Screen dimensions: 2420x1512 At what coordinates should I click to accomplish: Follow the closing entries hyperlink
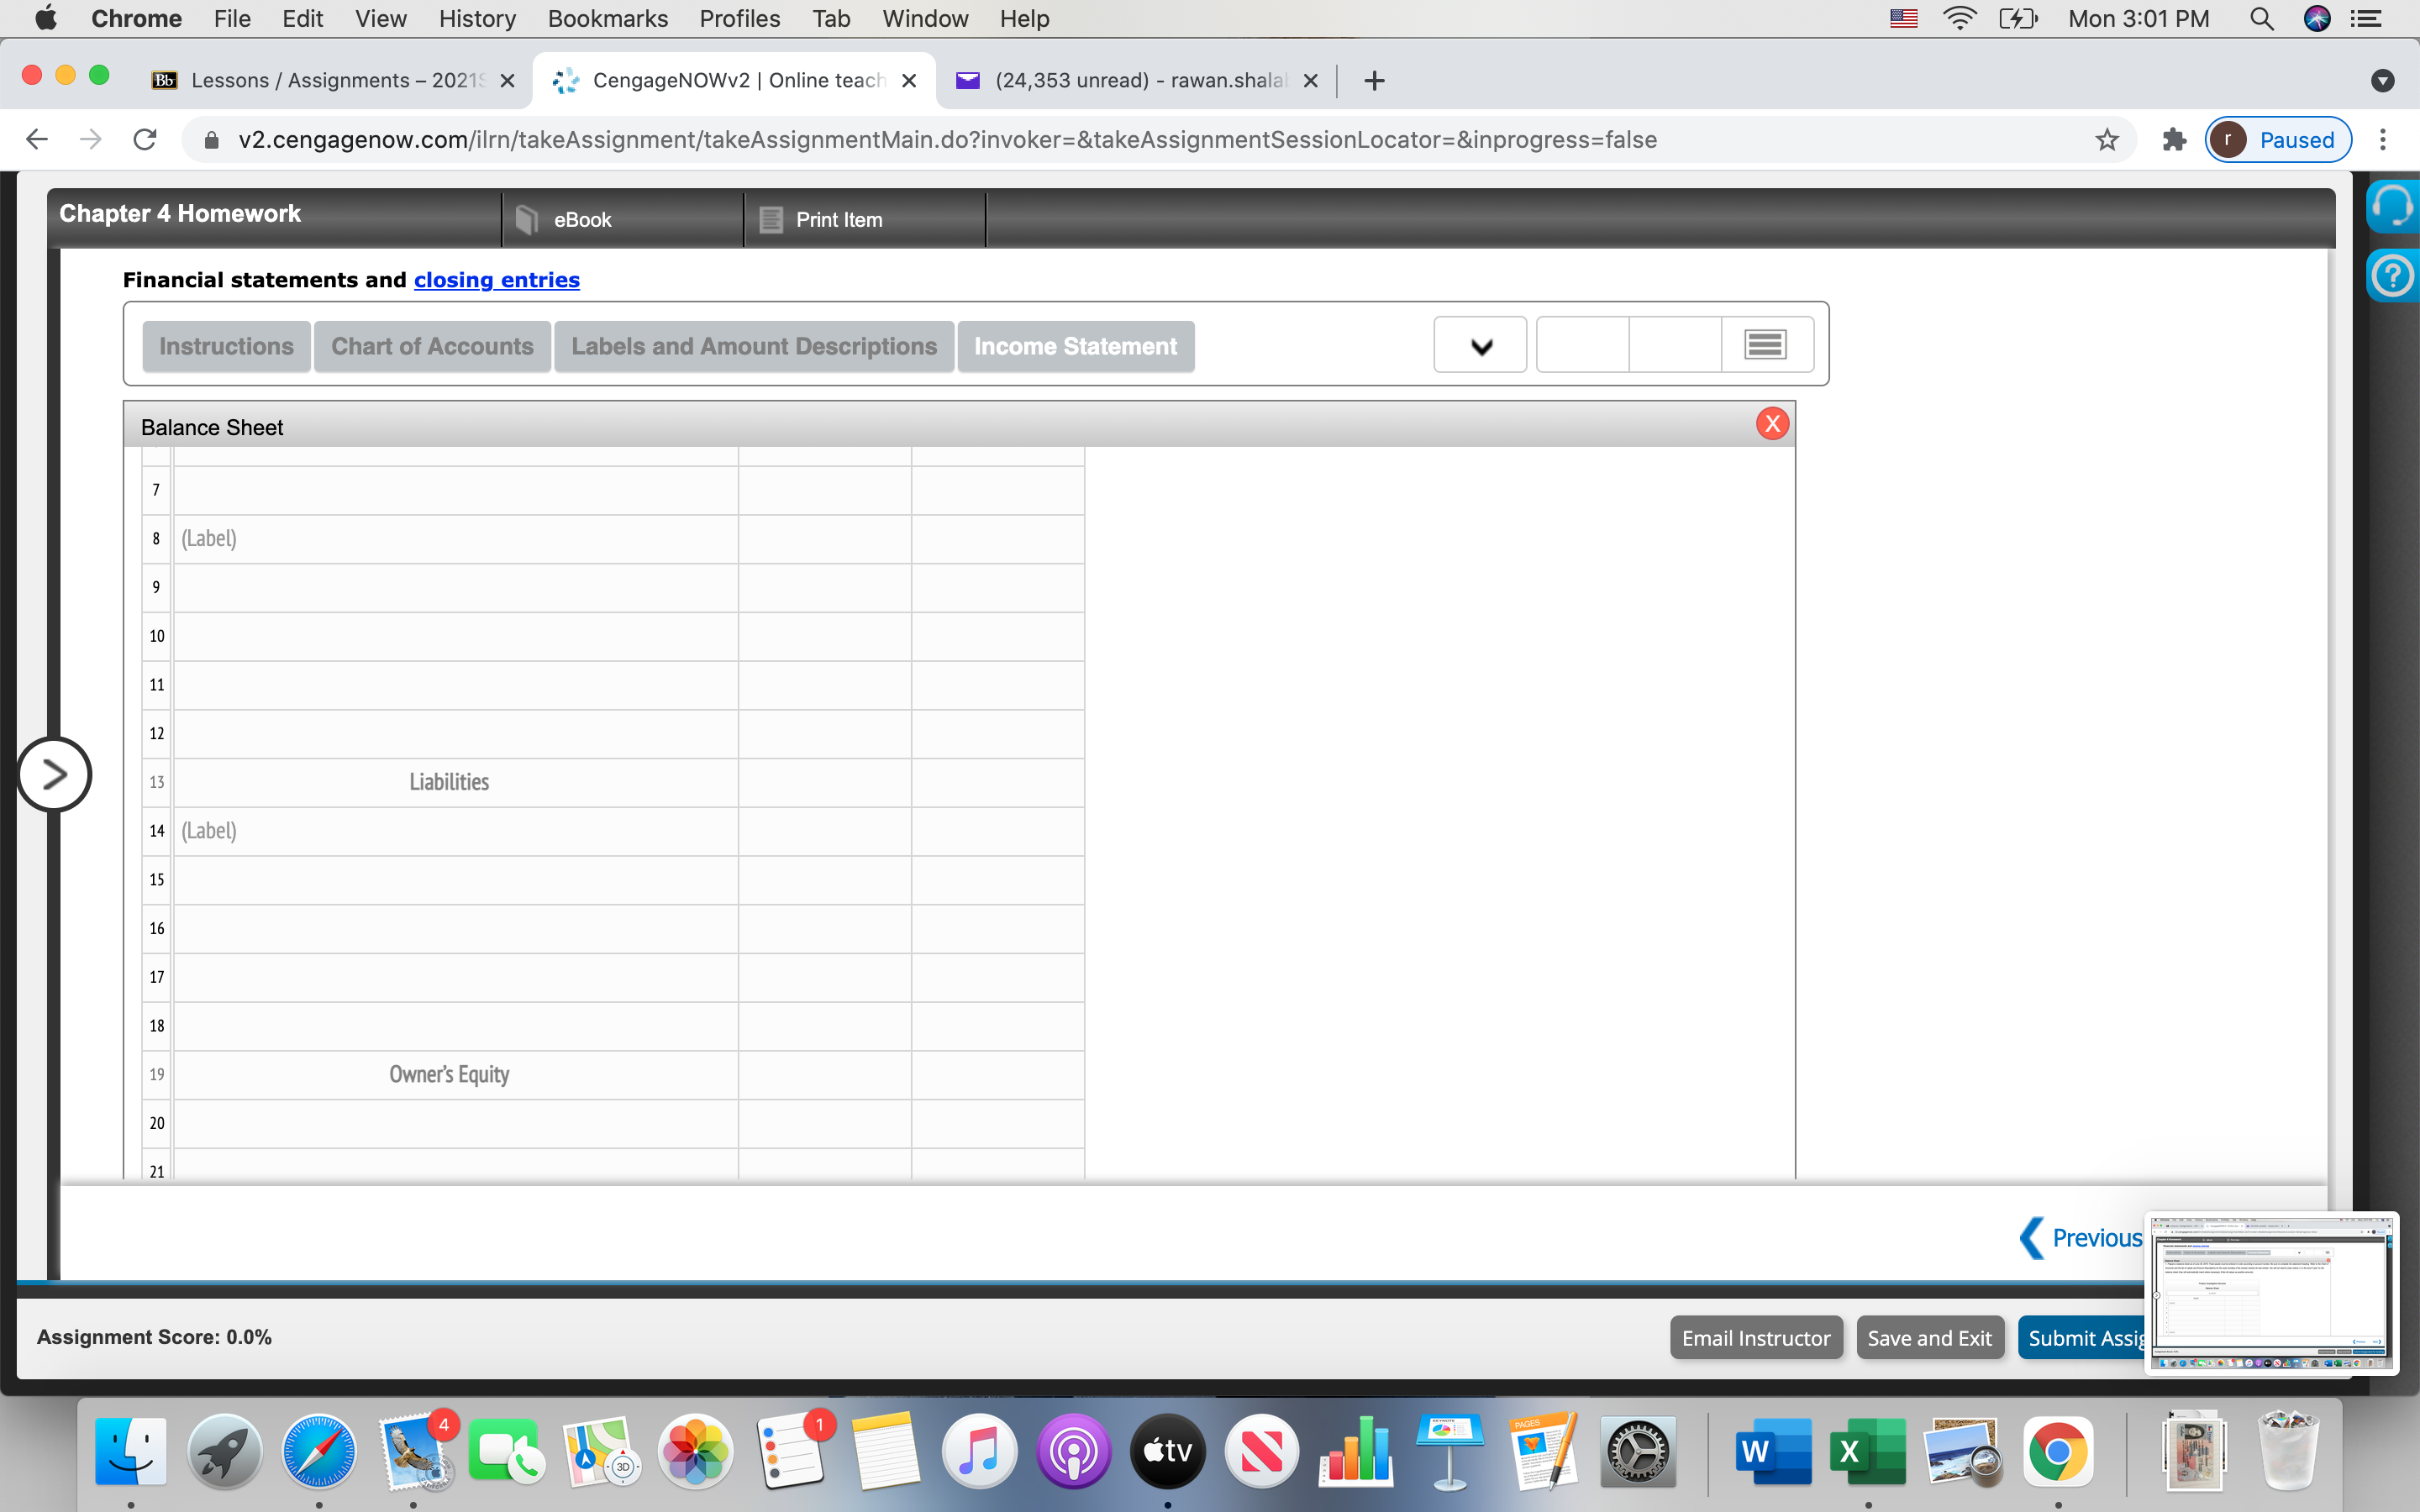(x=496, y=280)
